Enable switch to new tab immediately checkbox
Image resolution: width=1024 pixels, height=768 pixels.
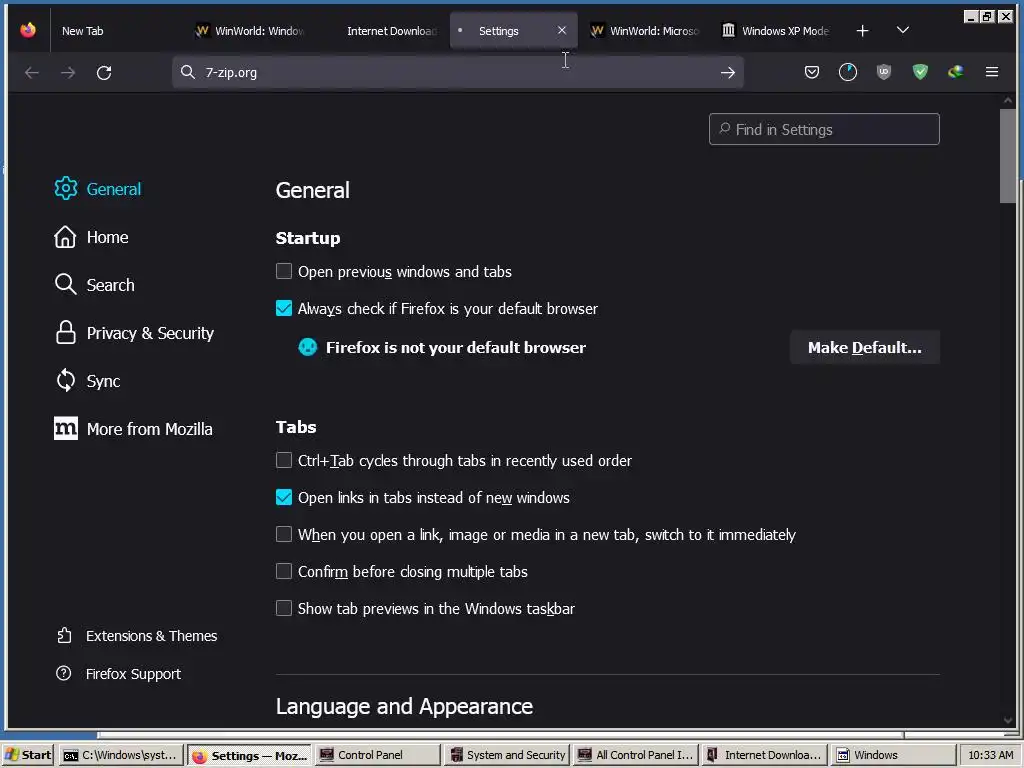283,534
